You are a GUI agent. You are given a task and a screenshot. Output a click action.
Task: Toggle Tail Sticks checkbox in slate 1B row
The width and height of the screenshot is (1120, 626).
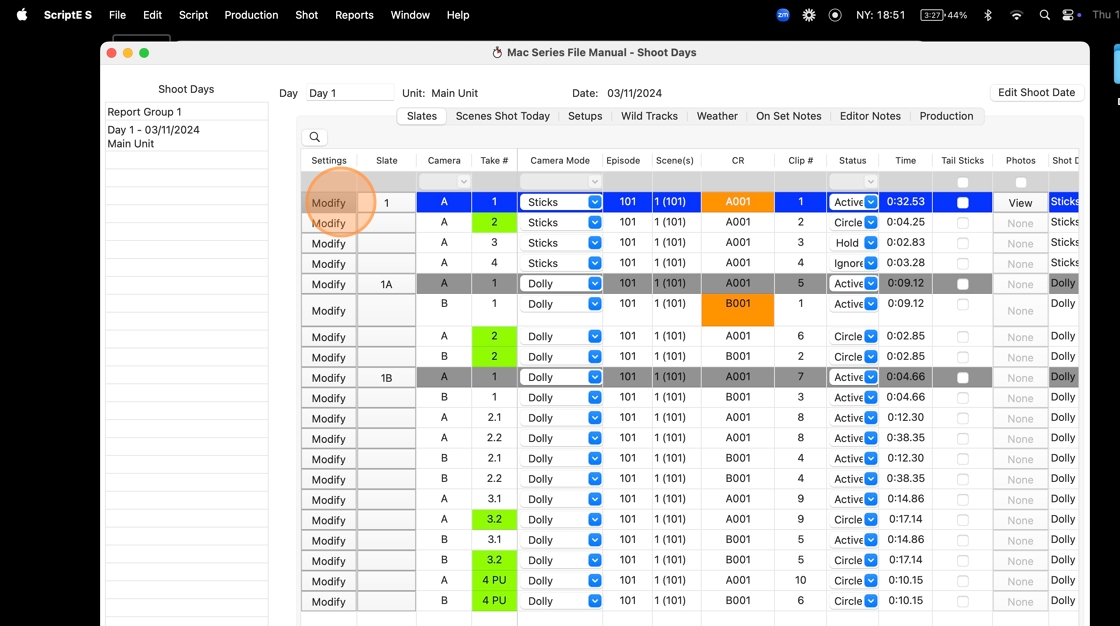tap(962, 378)
